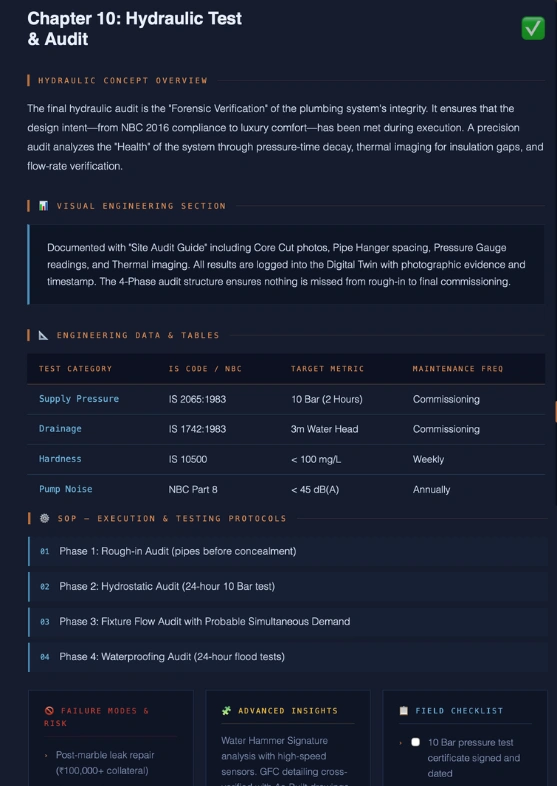Expand the Post-marble leak repair bullet arrow
The image size is (557, 786).
coord(46,755)
